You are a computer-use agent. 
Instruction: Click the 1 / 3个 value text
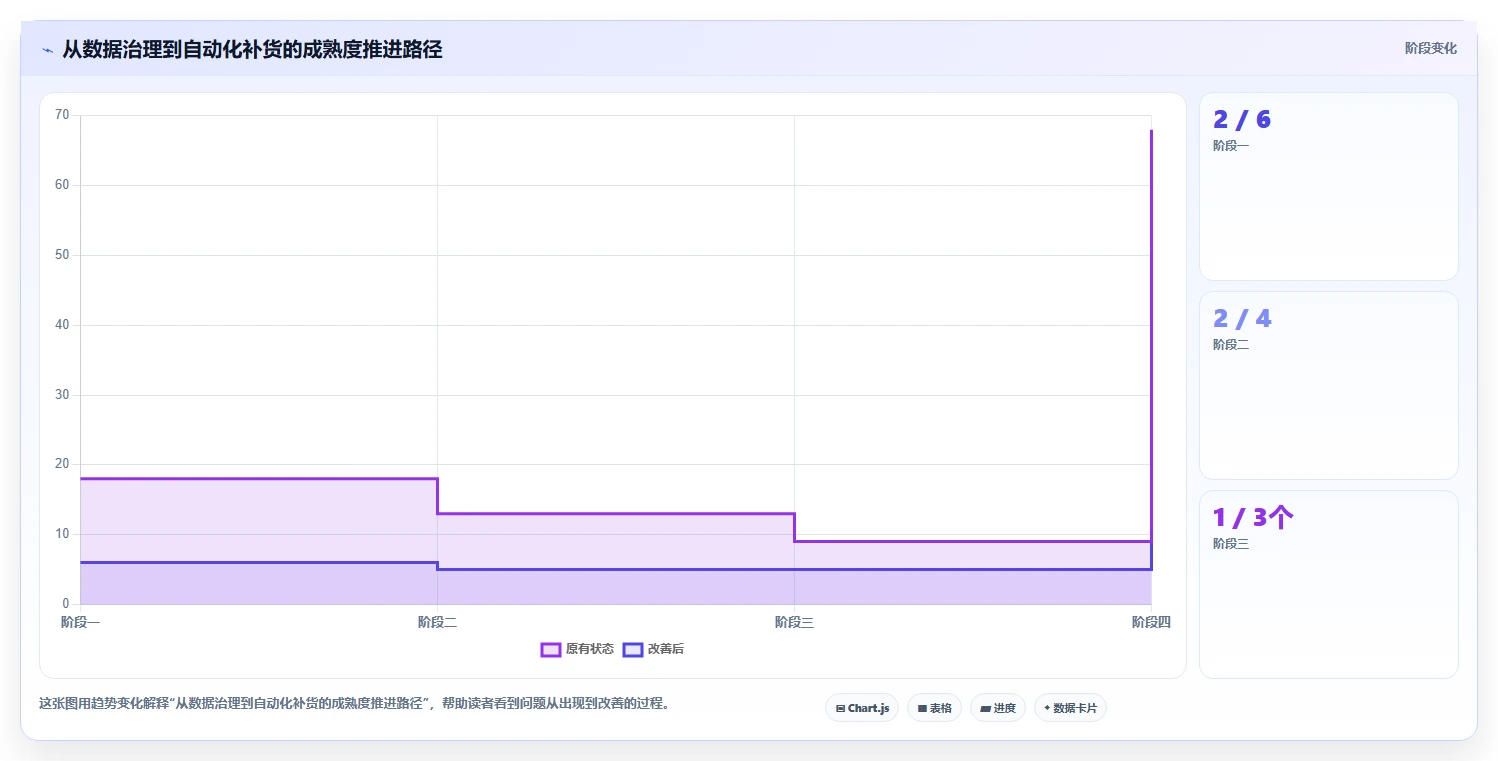1254,518
